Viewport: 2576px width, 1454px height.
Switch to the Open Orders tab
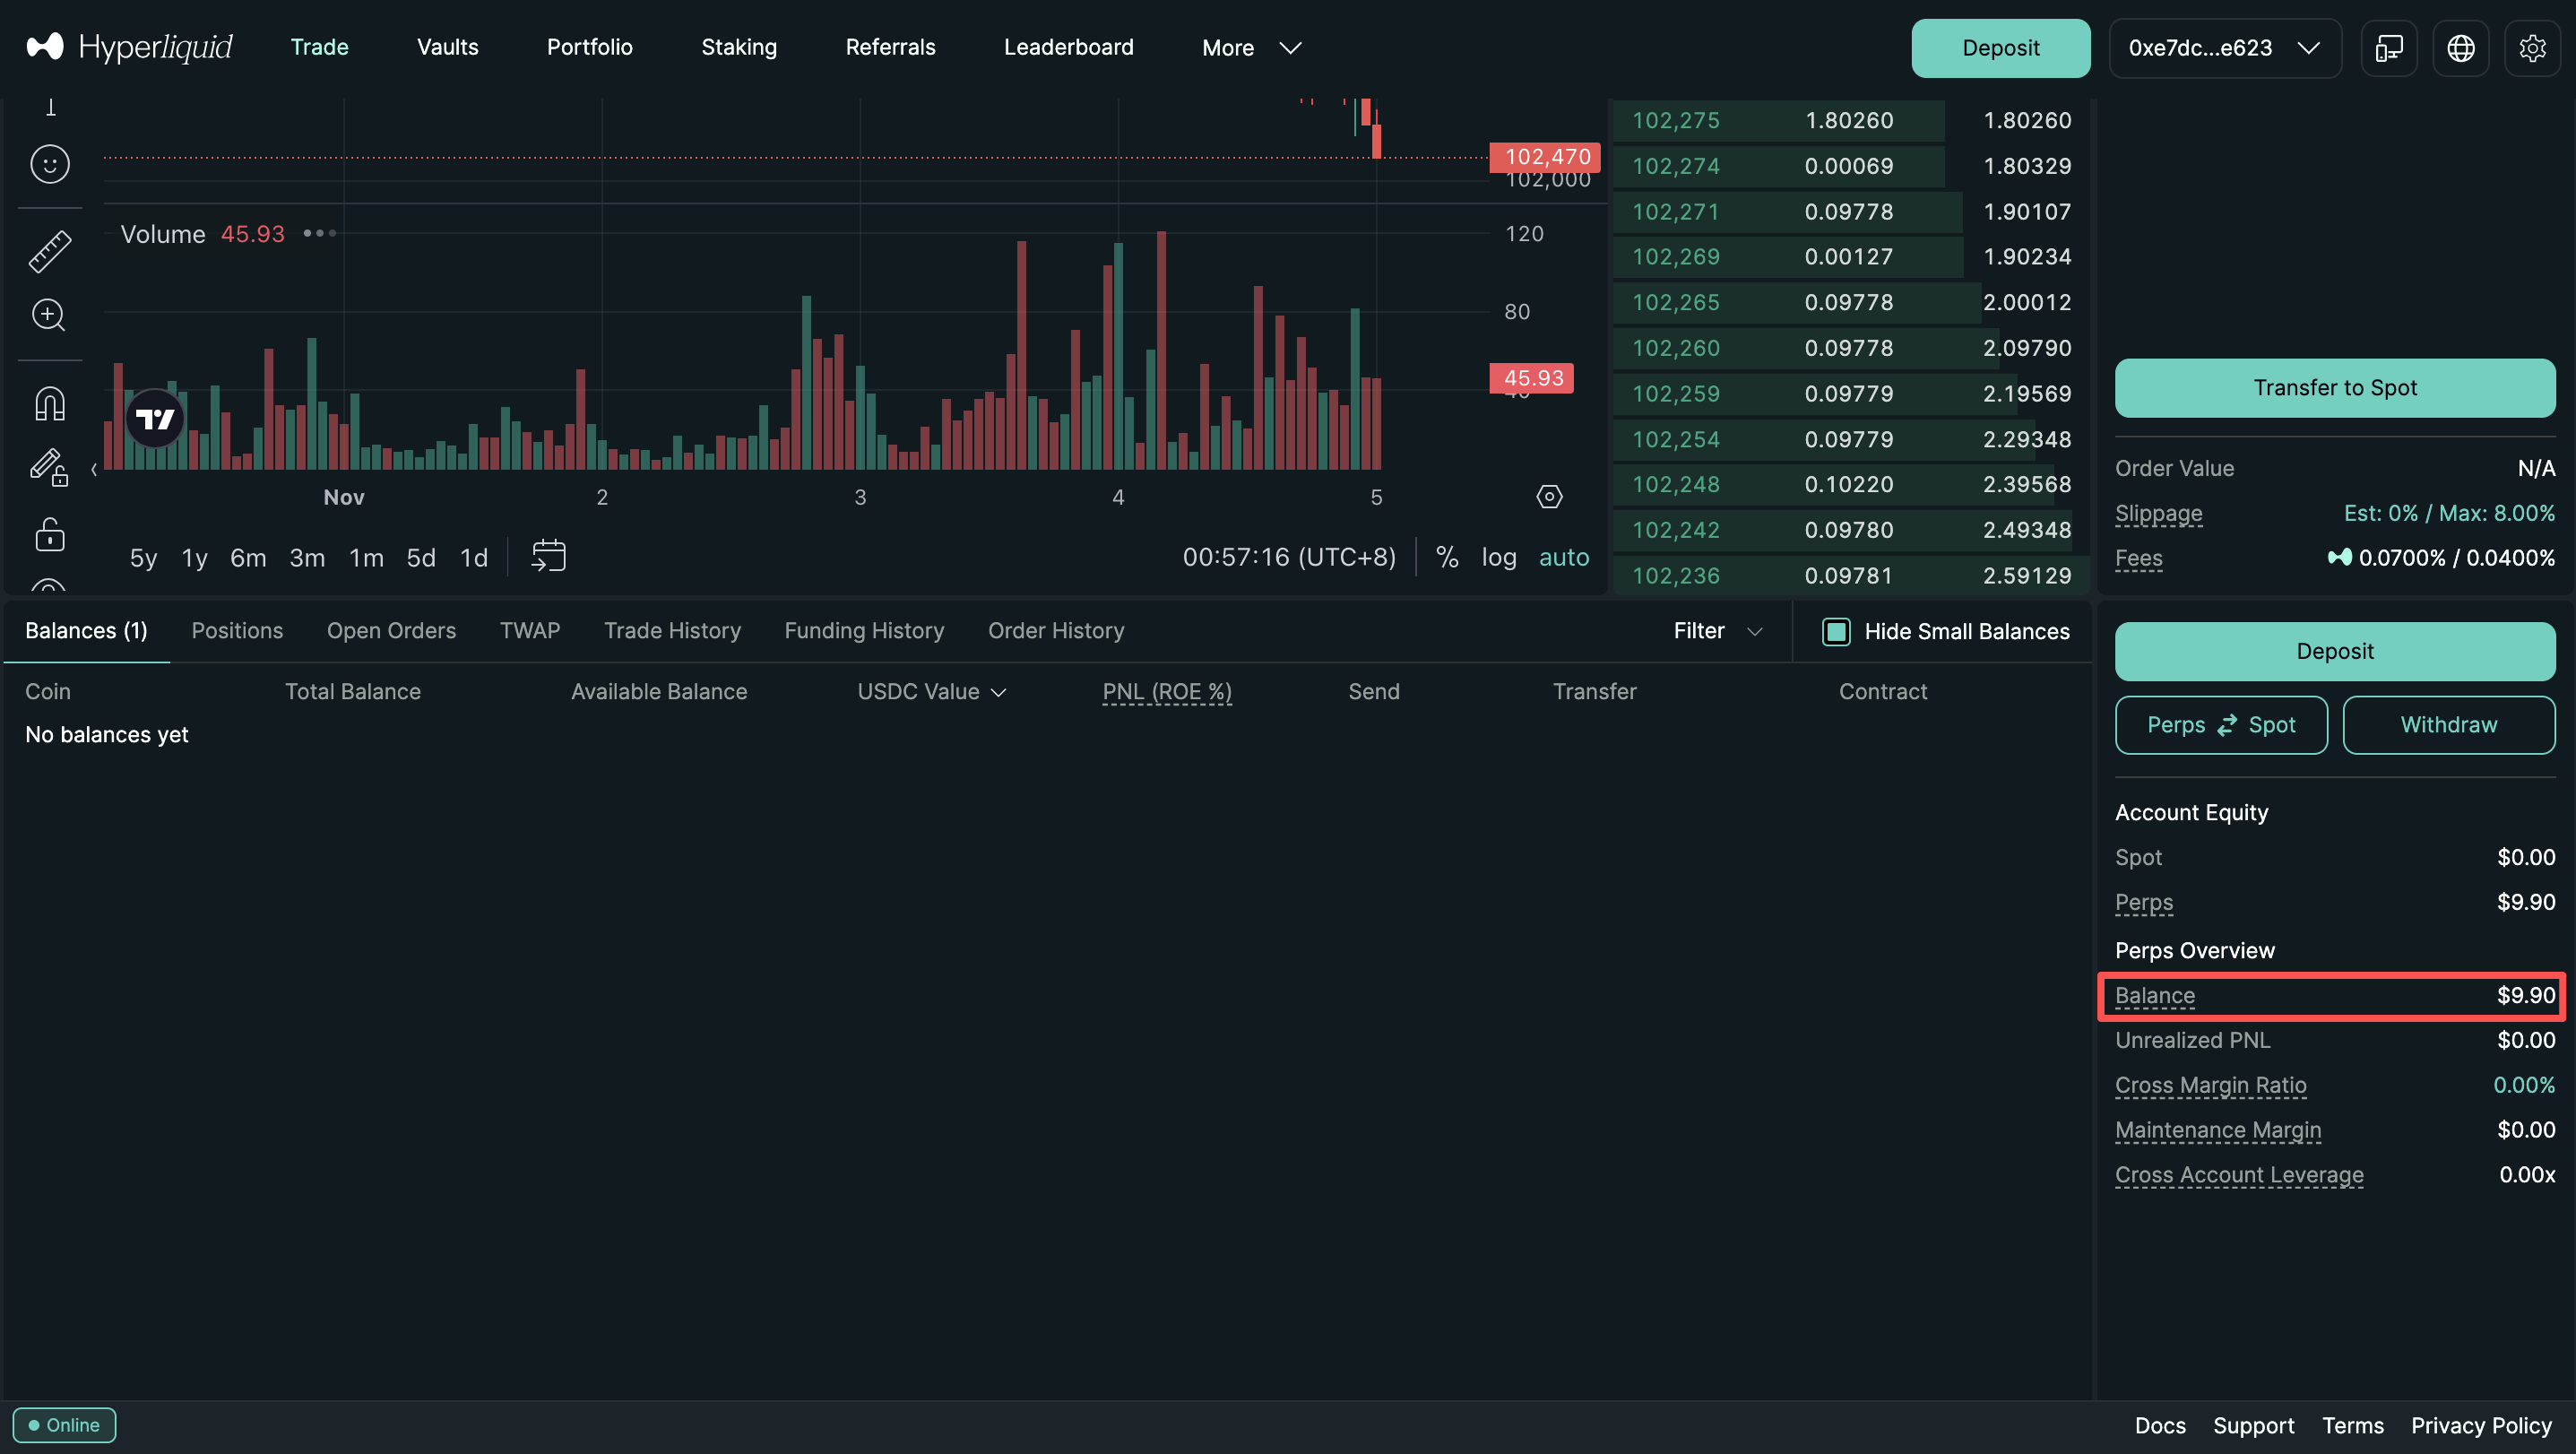coord(391,631)
